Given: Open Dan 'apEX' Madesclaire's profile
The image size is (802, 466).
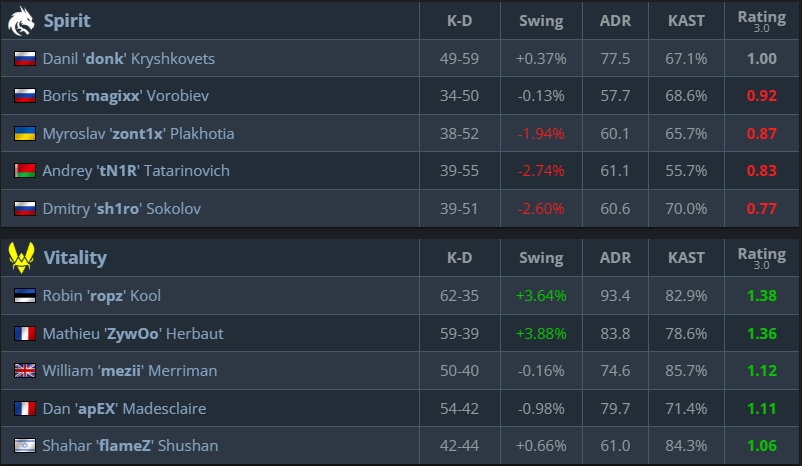Looking at the screenshot, I should coord(129,408).
